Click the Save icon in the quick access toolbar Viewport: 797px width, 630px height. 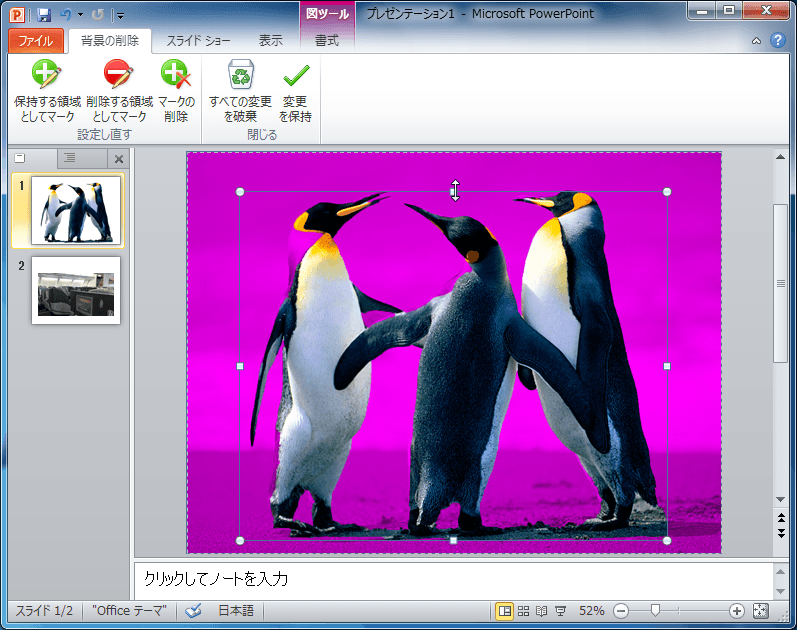pyautogui.click(x=44, y=15)
